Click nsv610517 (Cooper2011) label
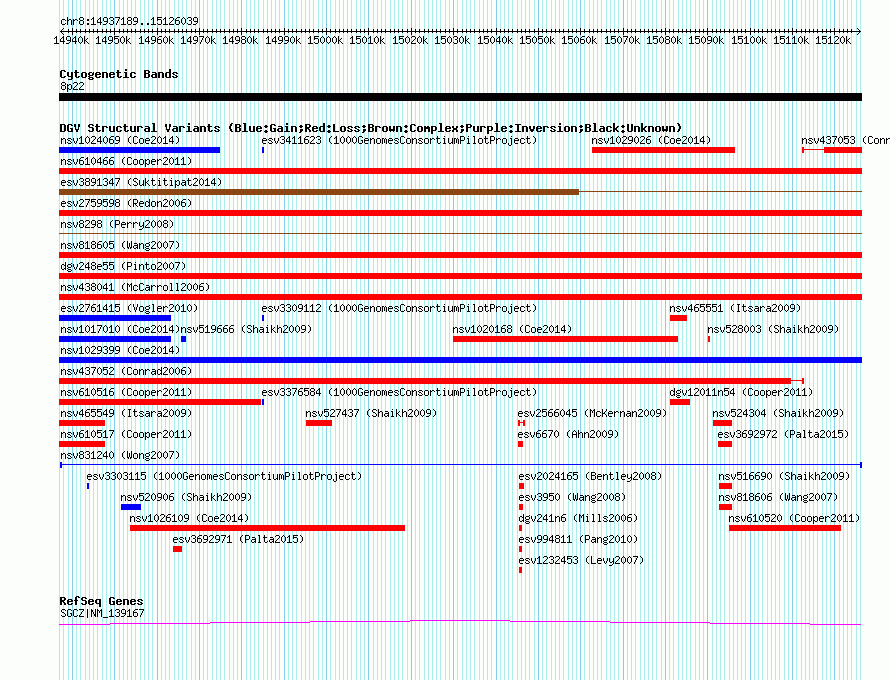 click(126, 434)
